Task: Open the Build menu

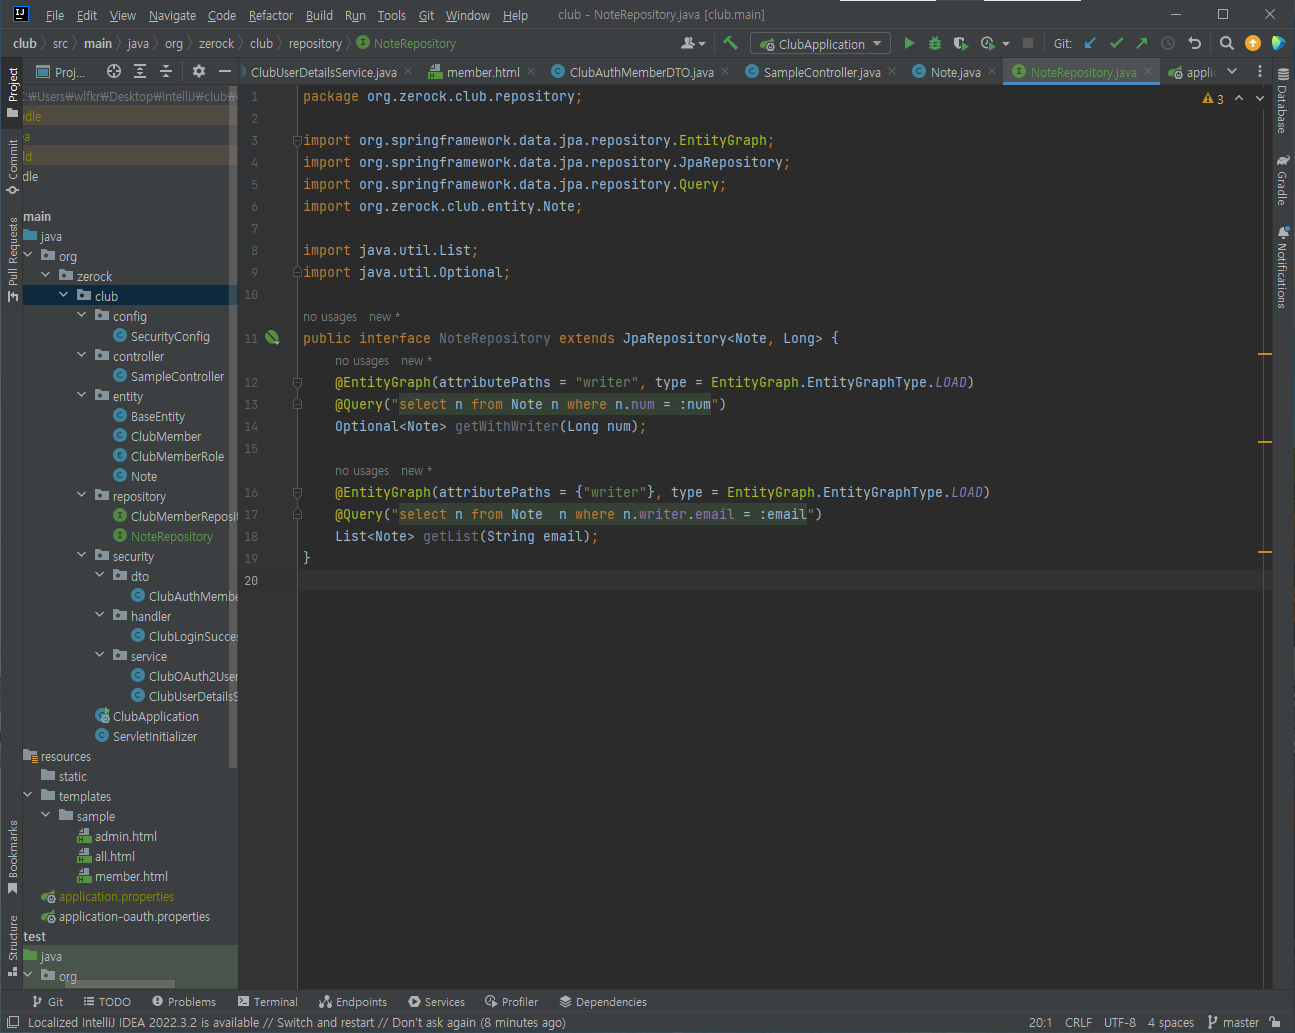Action: tap(319, 15)
